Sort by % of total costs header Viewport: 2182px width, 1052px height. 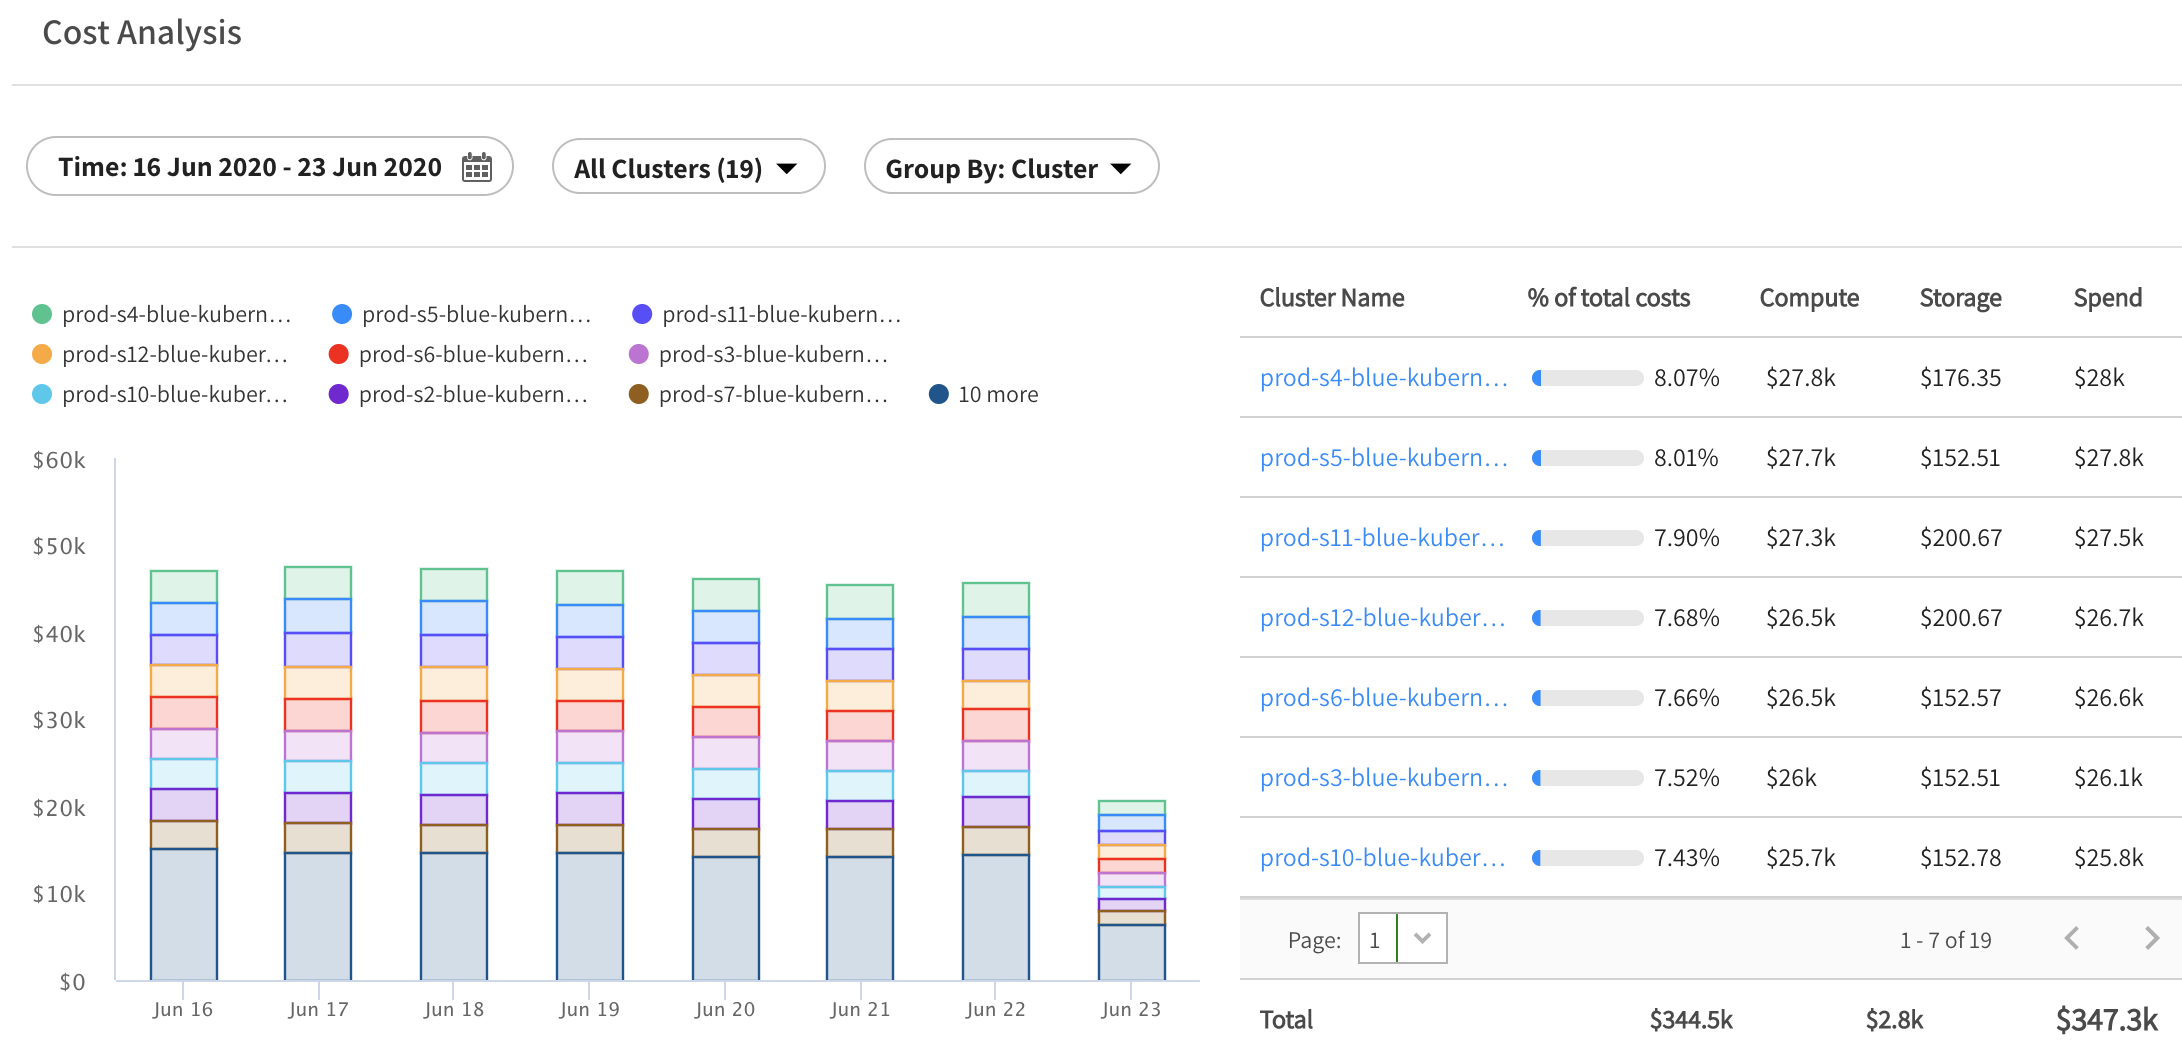1608,298
